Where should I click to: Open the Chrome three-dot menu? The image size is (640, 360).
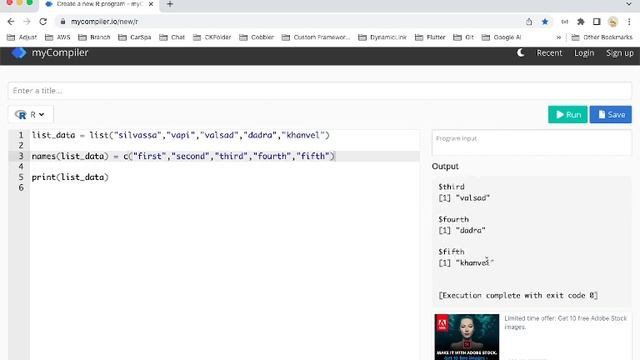pos(629,22)
